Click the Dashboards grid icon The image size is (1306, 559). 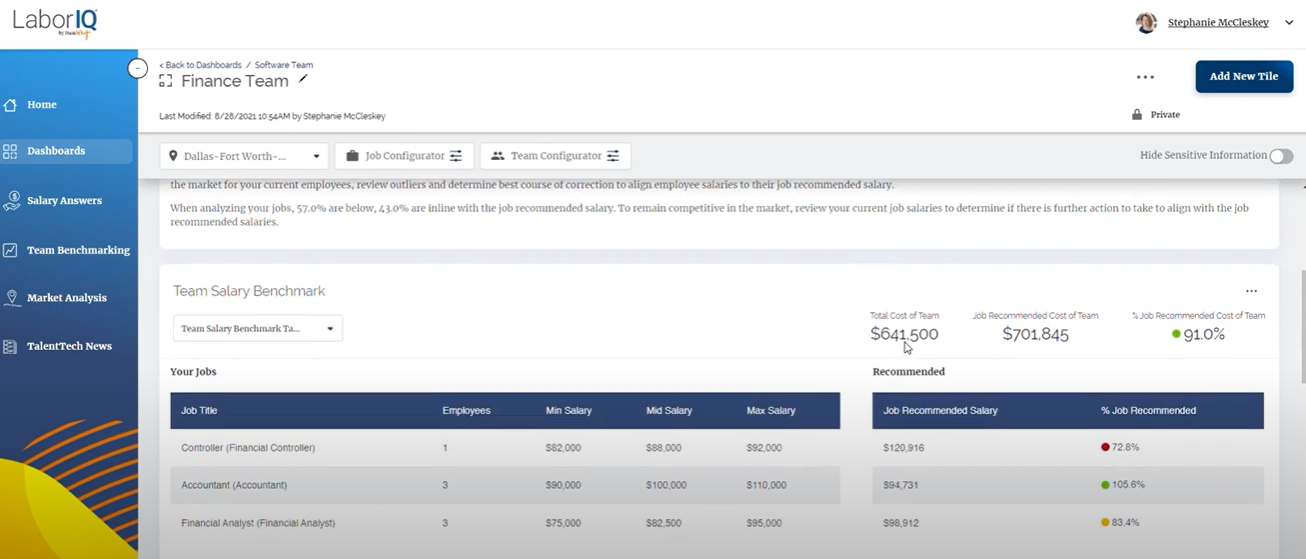click(x=10, y=151)
